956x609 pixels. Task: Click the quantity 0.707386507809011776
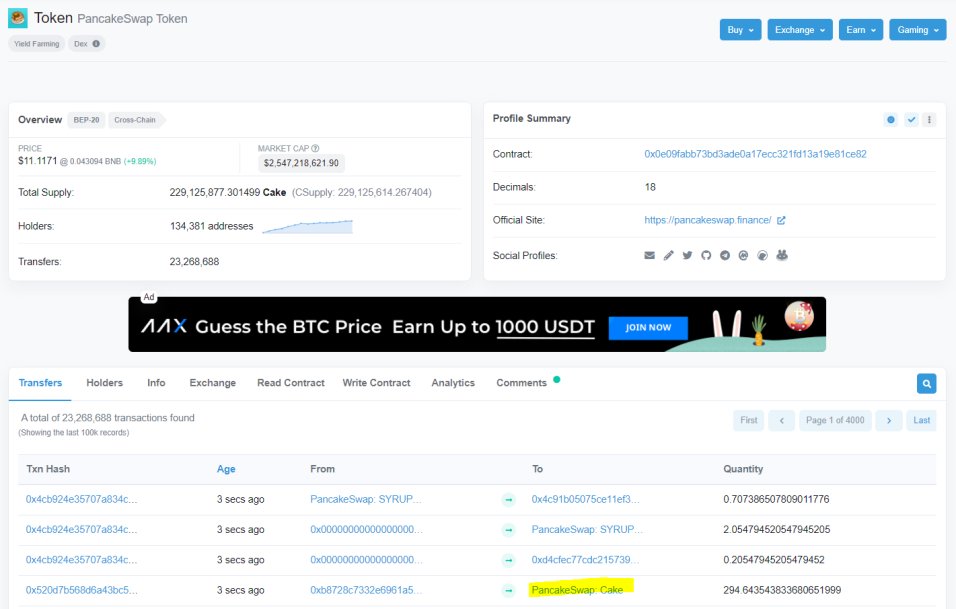click(776, 499)
